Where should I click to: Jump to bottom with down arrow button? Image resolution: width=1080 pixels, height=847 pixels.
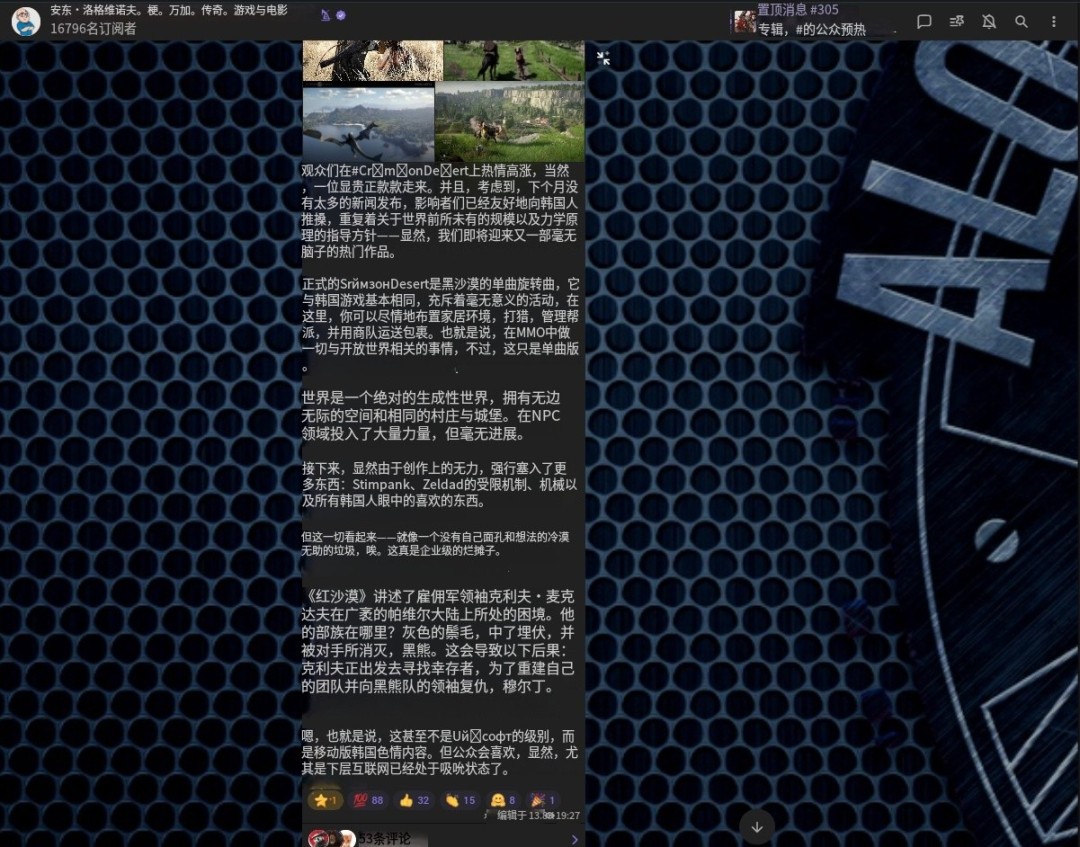pos(757,827)
